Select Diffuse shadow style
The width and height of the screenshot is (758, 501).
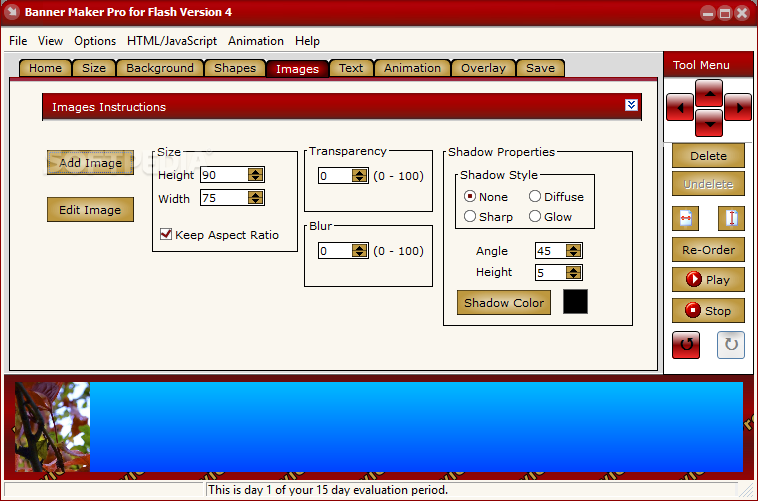tap(534, 196)
